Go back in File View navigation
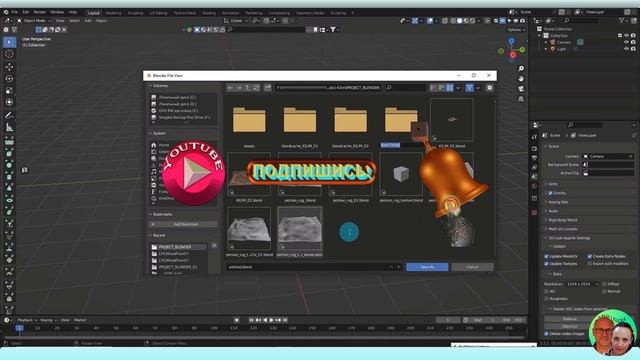 coord(231,87)
